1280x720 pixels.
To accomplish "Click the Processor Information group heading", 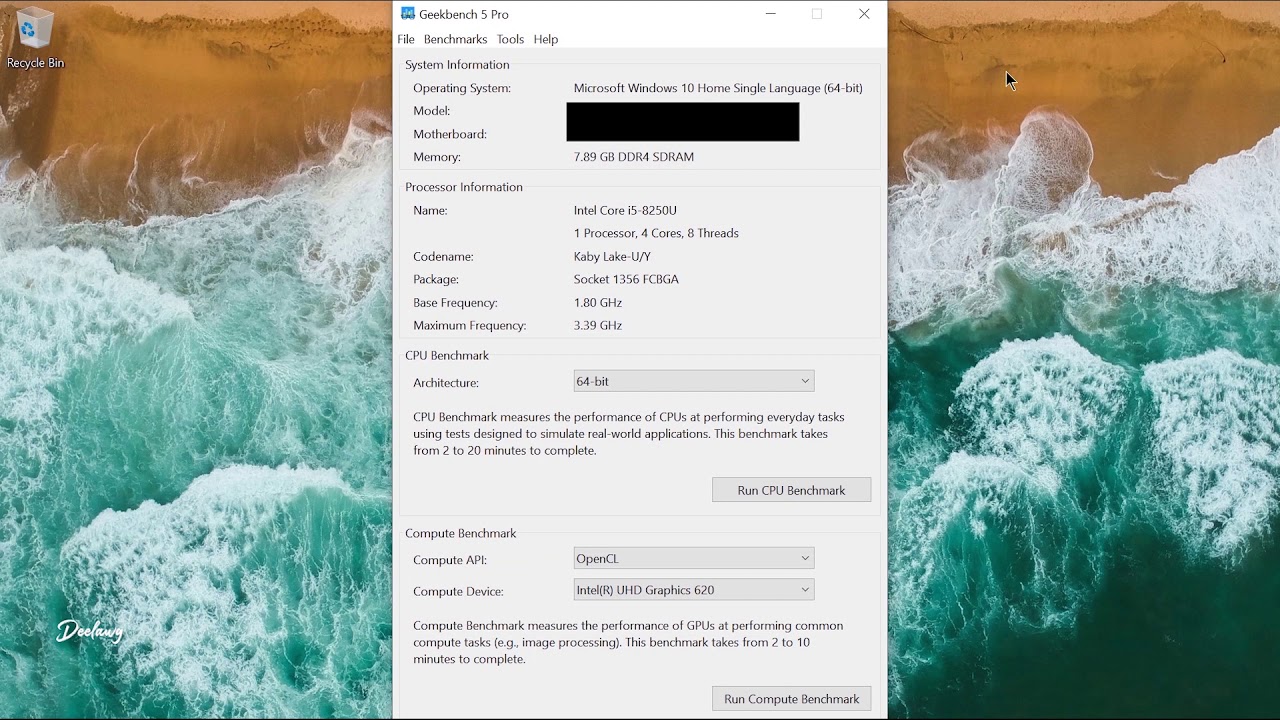I will 464,186.
